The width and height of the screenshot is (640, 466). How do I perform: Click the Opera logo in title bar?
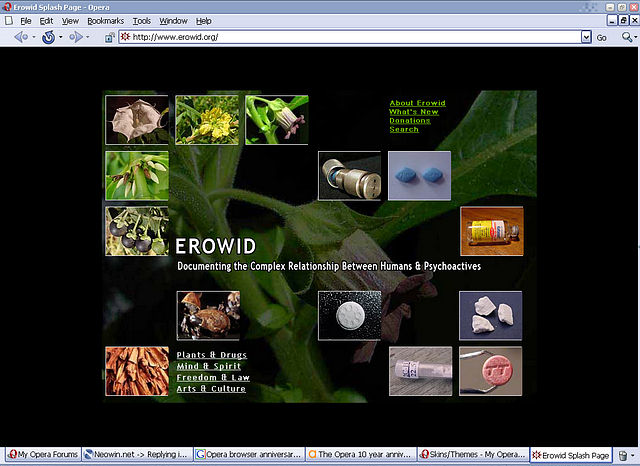[7, 7]
